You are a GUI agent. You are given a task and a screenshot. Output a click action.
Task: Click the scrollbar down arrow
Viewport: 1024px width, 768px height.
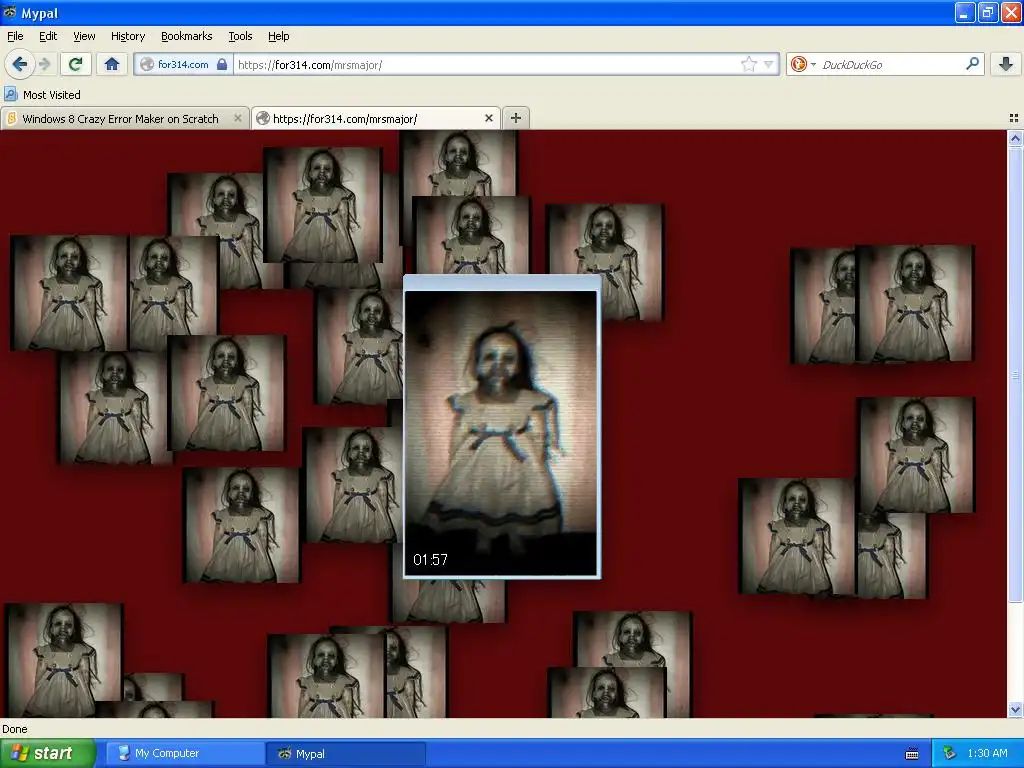click(x=1015, y=710)
